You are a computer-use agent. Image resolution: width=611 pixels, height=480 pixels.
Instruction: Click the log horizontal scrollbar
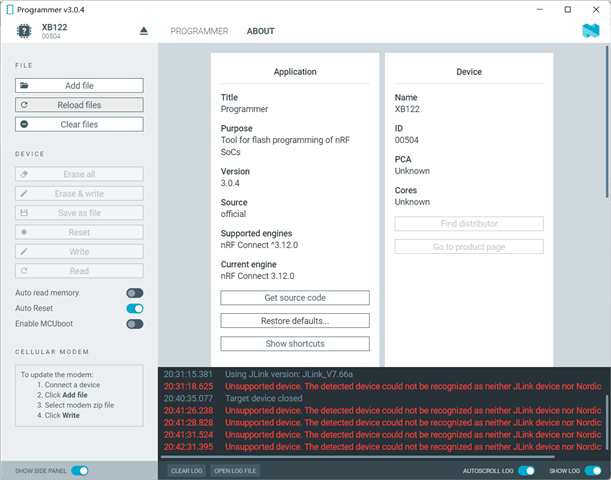point(357,457)
